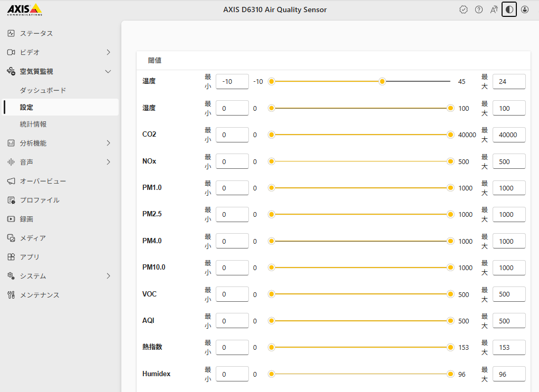This screenshot has height=392, width=539.
Task: Click the ステータス icon in sidebar
Action: [x=11, y=33]
